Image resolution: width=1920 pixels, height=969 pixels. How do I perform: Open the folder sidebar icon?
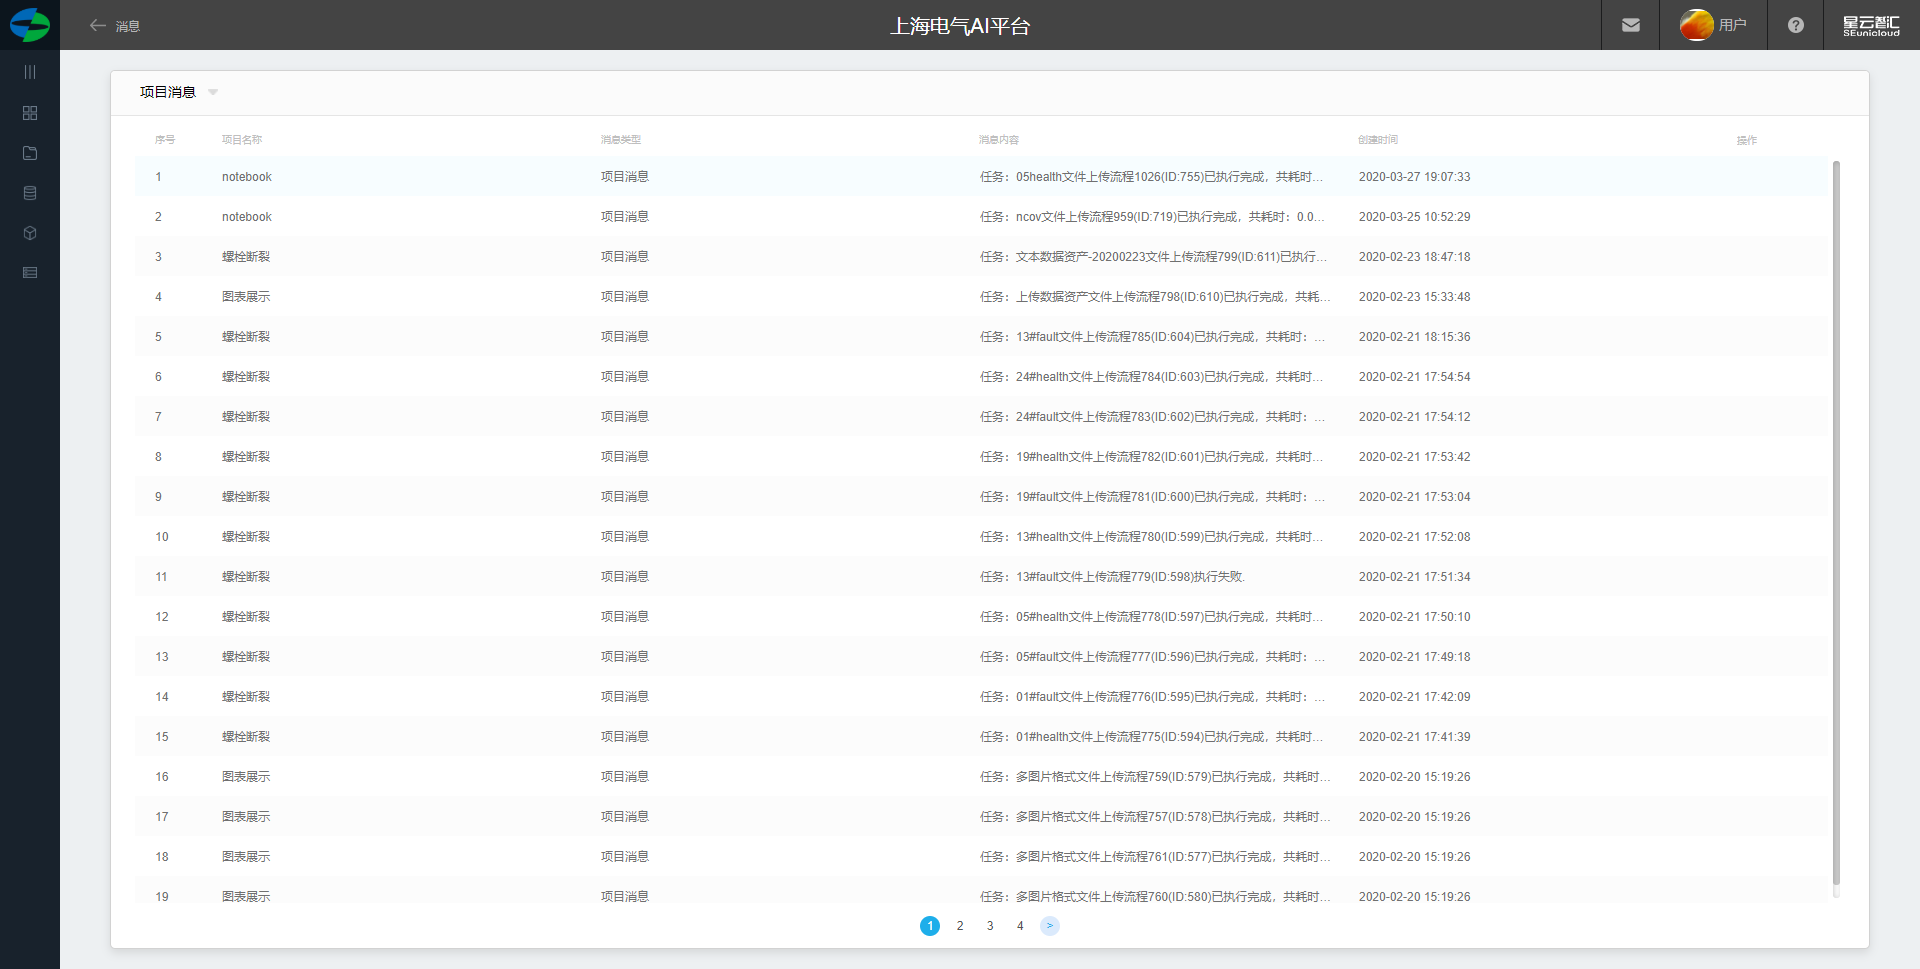pos(30,153)
